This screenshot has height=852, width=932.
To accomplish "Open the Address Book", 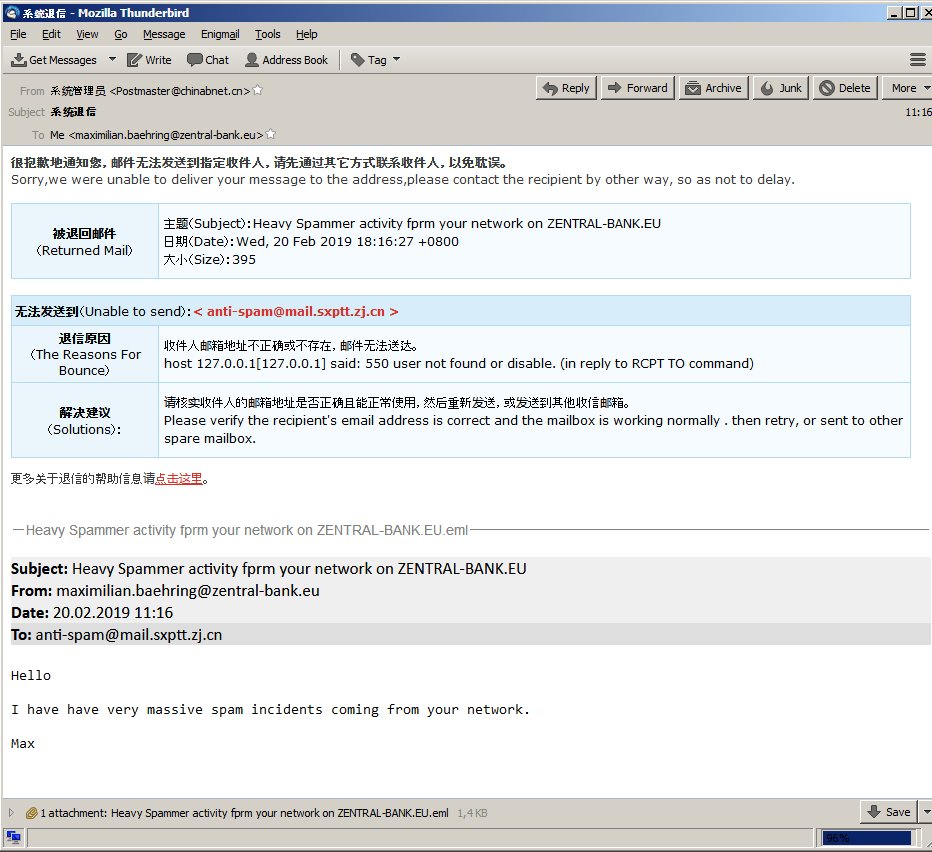I will coord(286,60).
